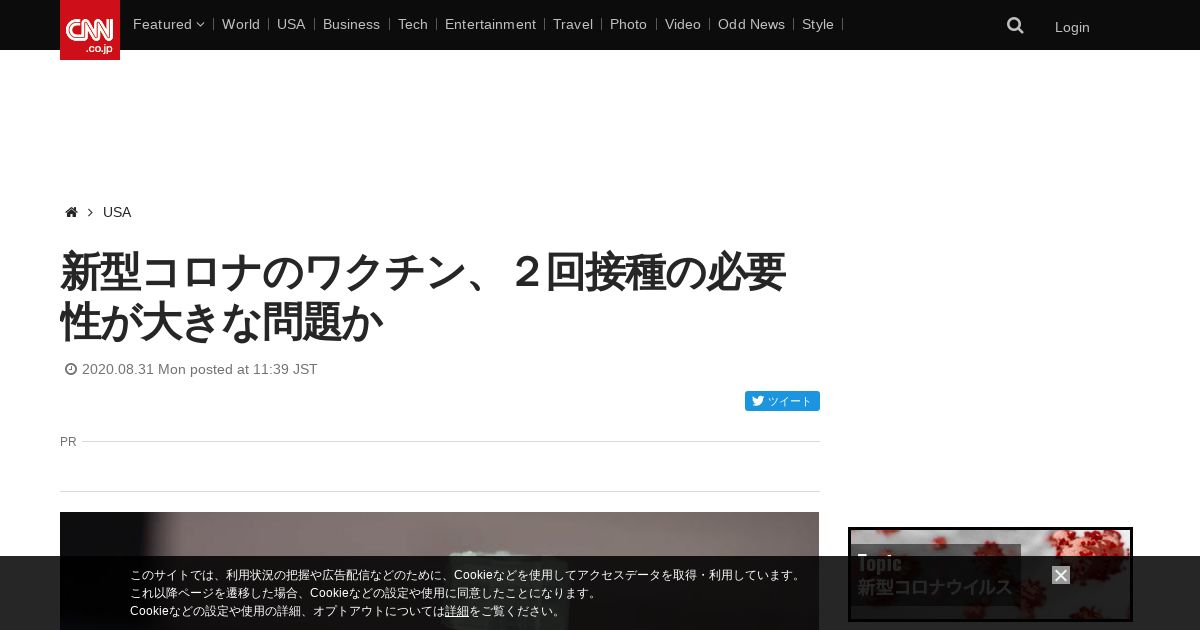Click USA in the breadcrumb trail
The image size is (1200, 630).
(x=117, y=212)
